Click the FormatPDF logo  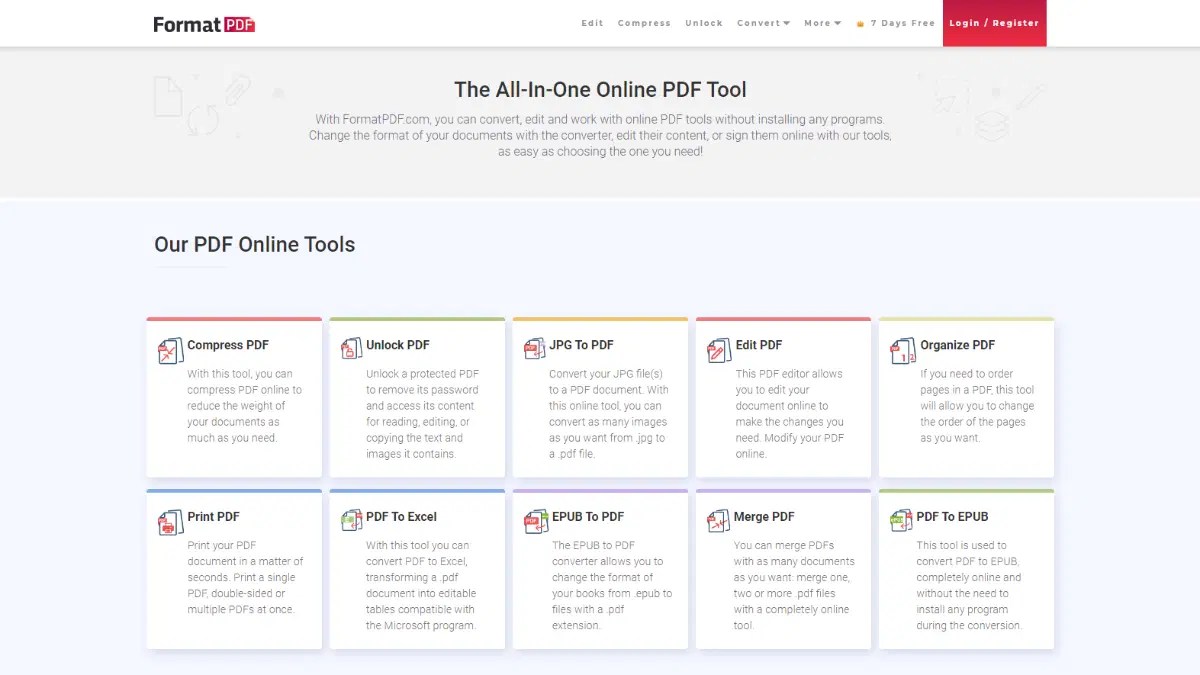(203, 23)
